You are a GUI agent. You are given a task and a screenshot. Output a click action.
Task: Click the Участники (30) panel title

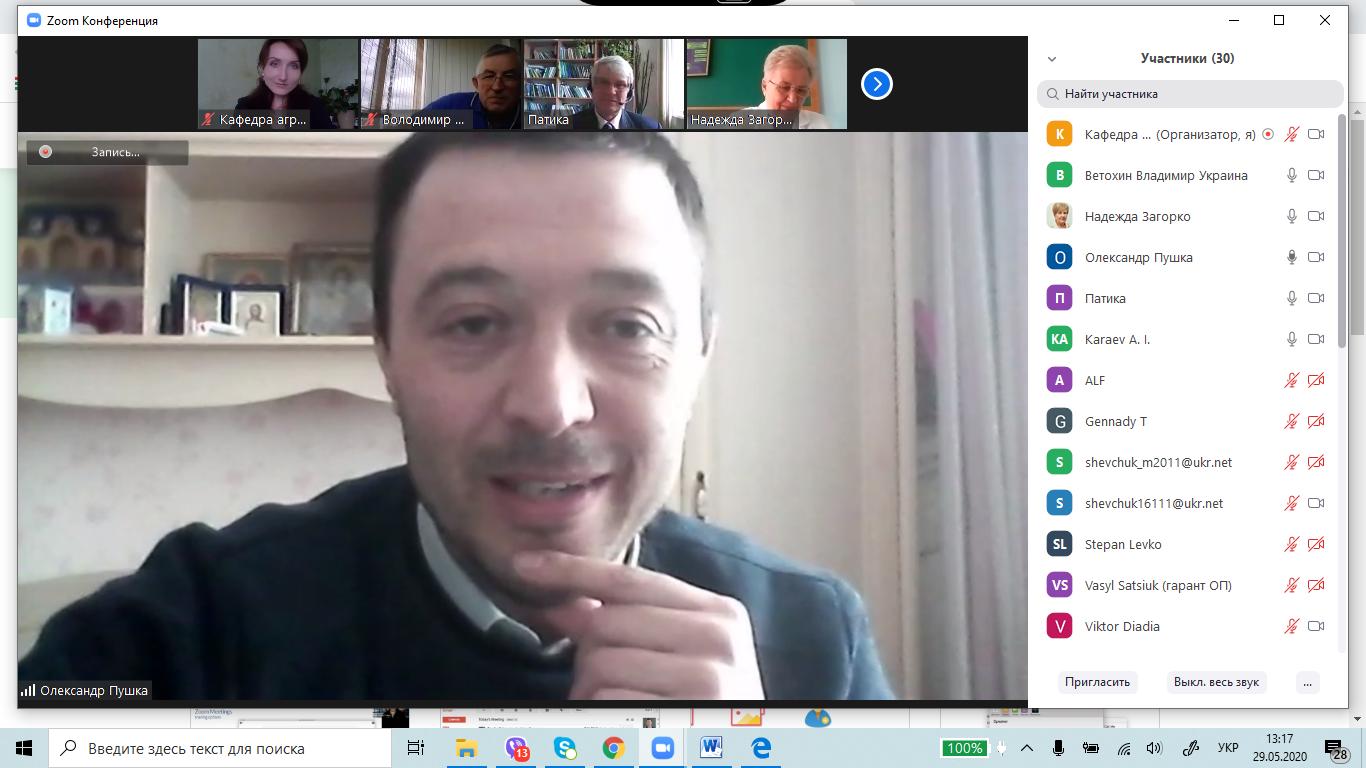(x=1187, y=59)
